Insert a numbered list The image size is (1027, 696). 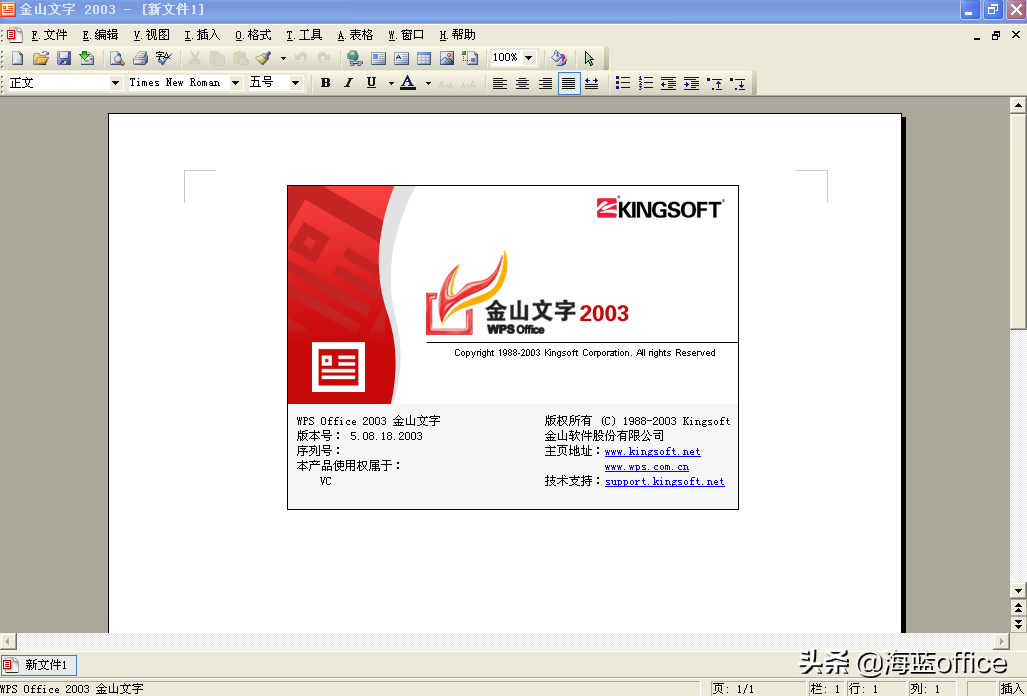(646, 83)
